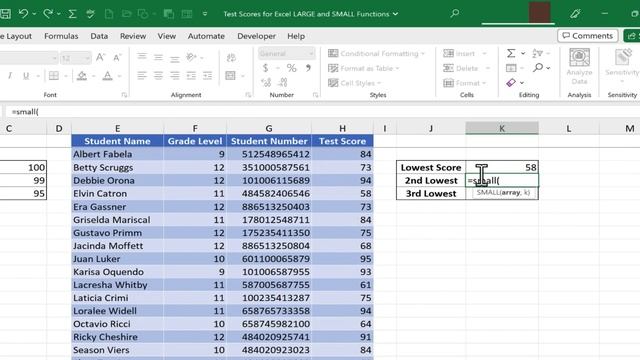640x360 pixels.
Task: Toggle Bottom Align in Alignment group
Action: [175, 58]
